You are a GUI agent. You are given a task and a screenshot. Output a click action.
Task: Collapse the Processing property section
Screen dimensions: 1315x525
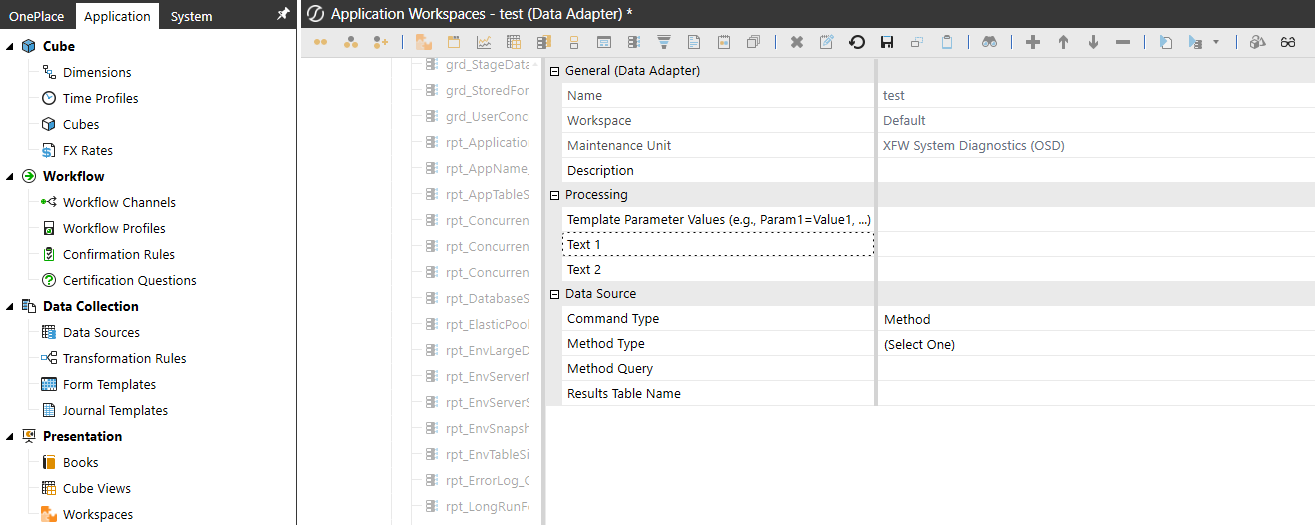[x=554, y=195]
